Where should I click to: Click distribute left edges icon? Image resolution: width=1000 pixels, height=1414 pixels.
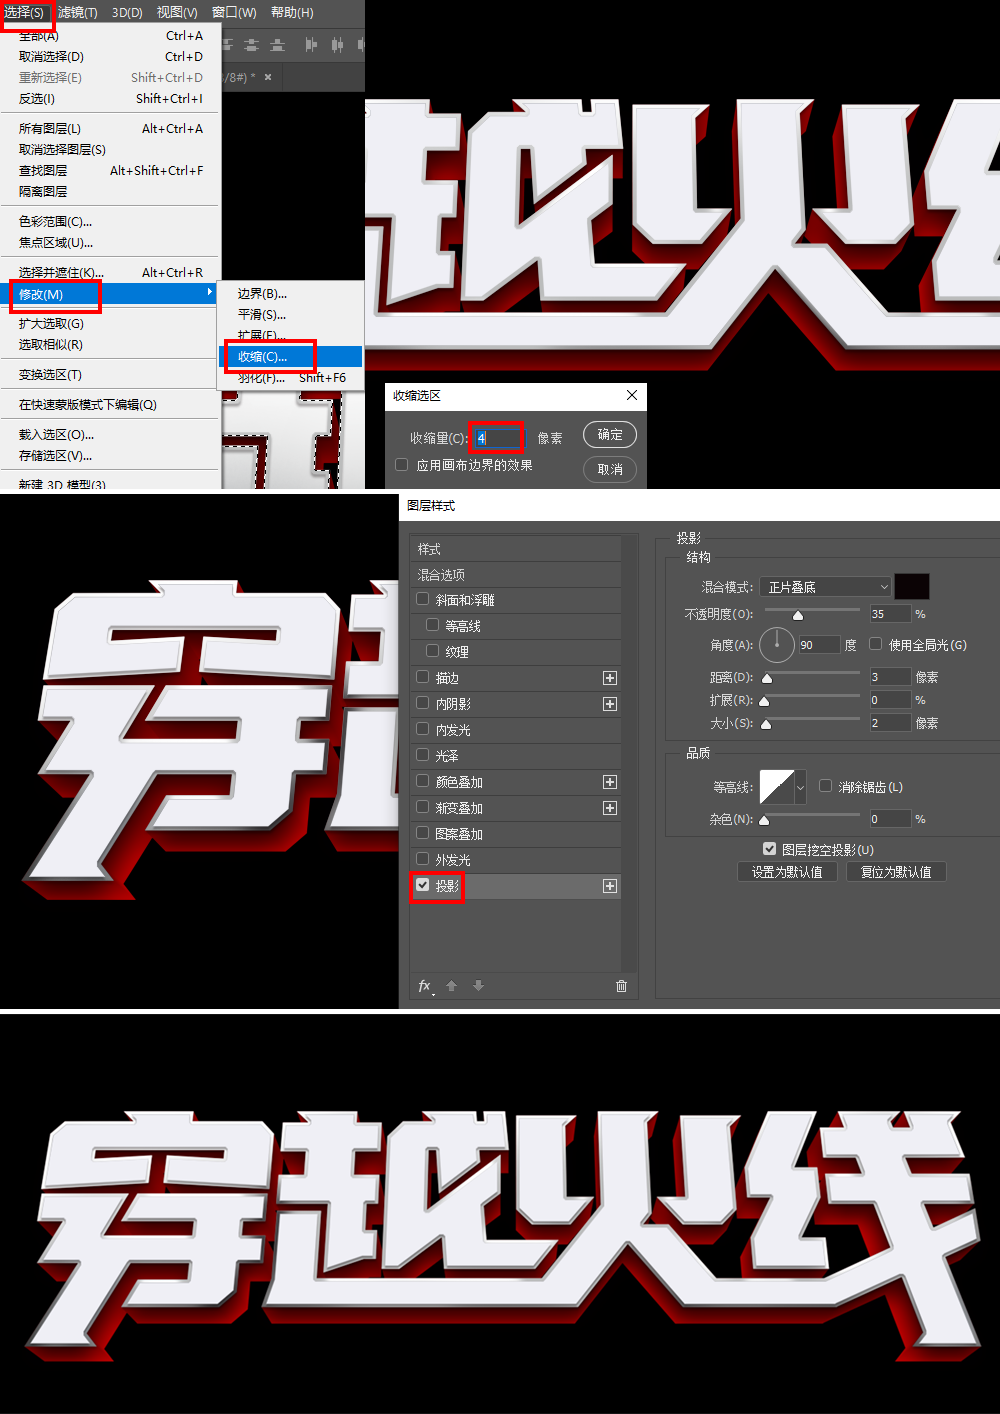click(x=311, y=45)
